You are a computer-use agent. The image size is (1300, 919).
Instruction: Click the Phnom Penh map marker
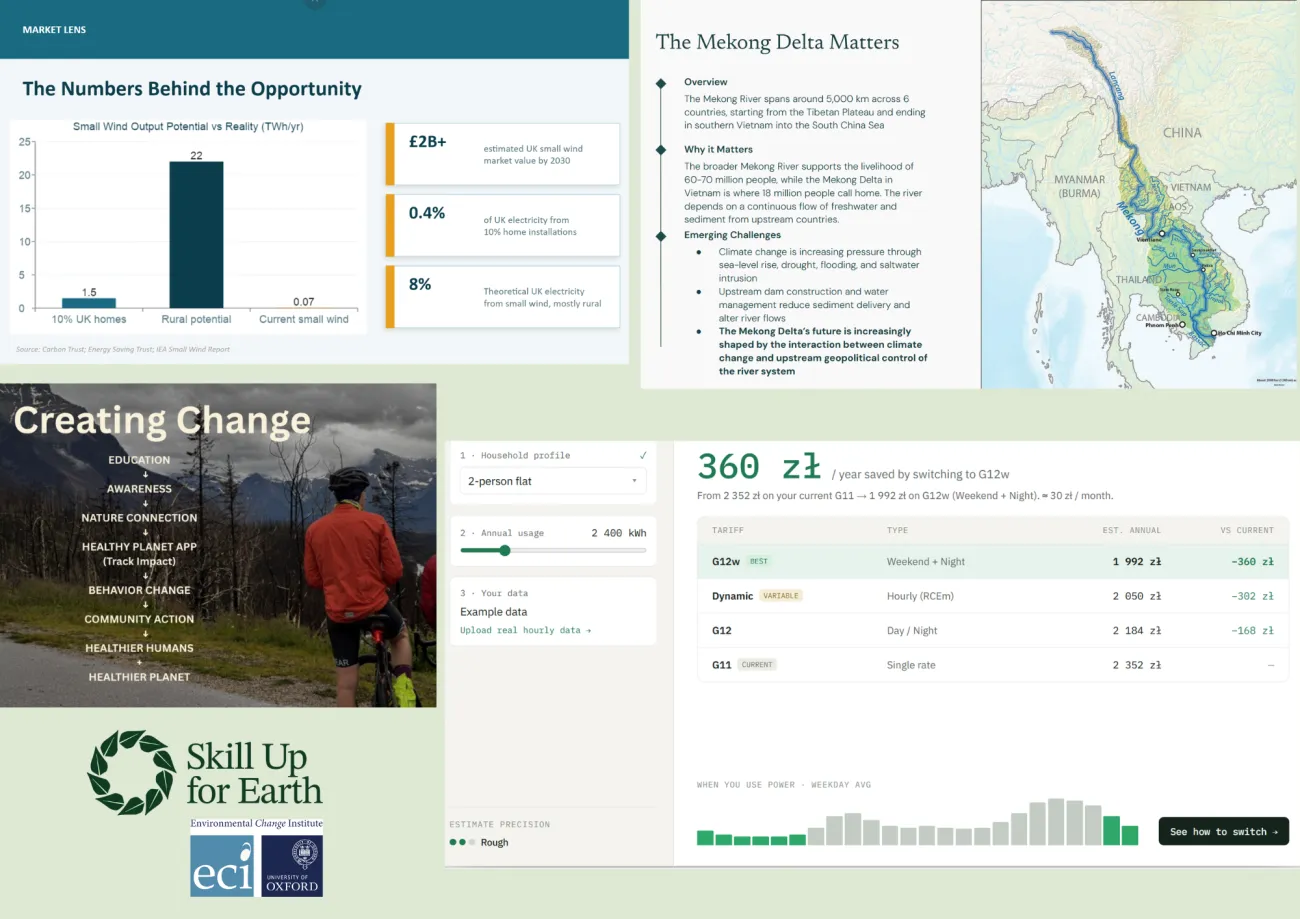point(1182,324)
